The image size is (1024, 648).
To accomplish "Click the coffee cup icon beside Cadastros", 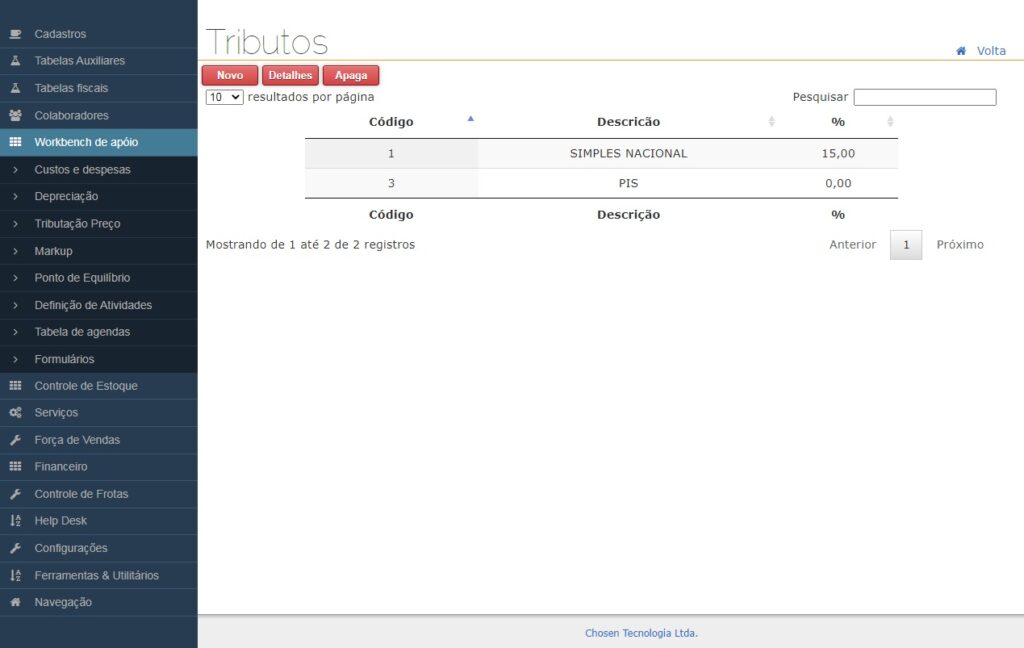I will click(x=15, y=34).
